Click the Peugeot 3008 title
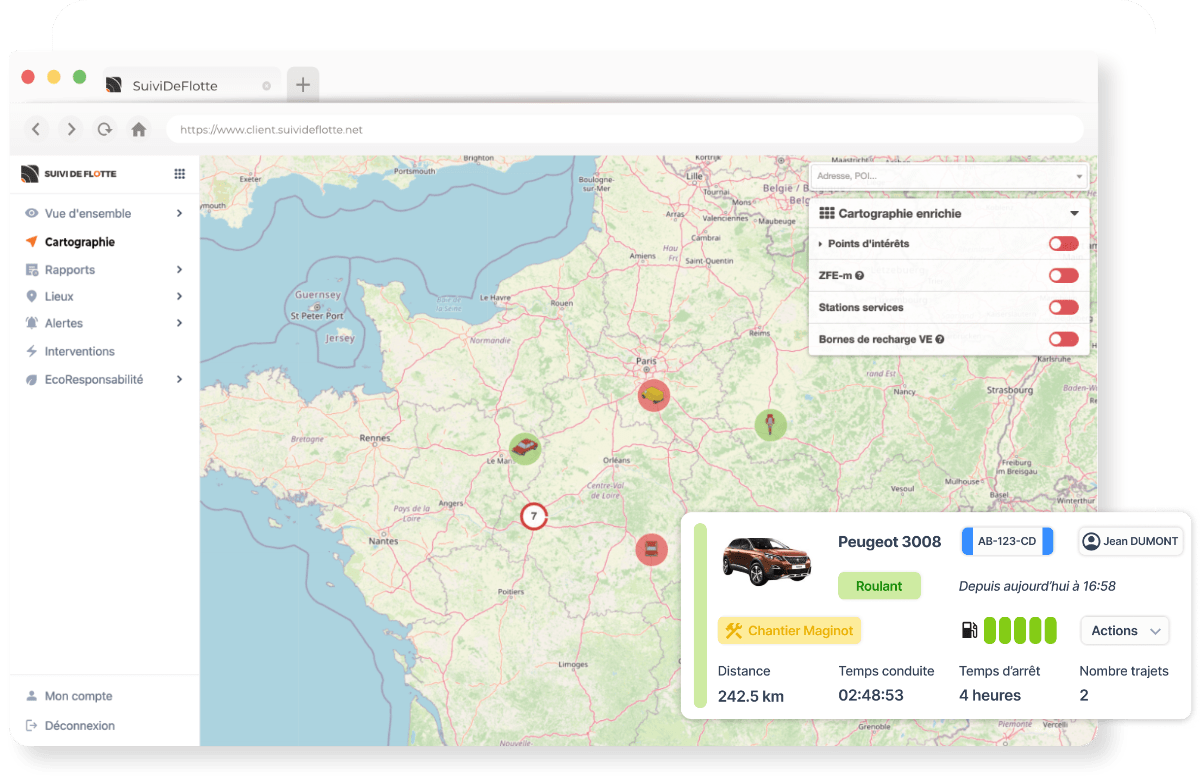 coord(889,541)
